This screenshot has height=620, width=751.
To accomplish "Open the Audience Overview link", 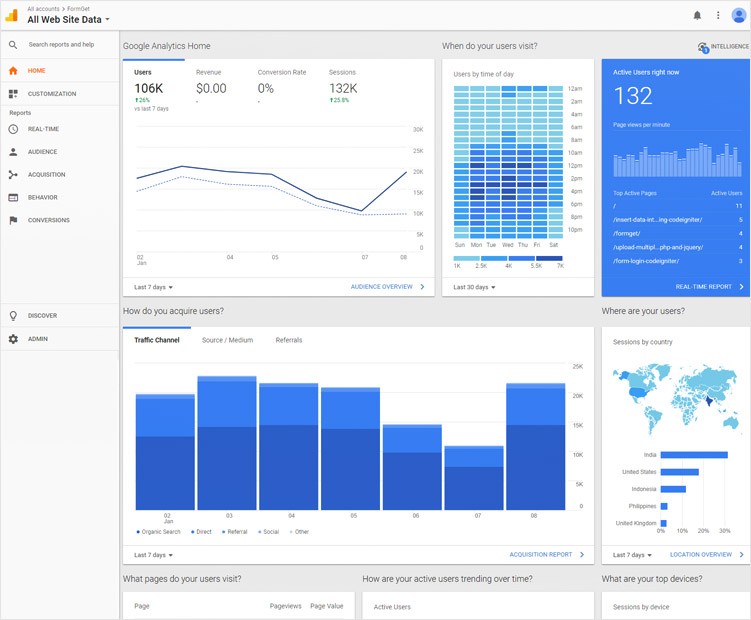I will tap(381, 287).
